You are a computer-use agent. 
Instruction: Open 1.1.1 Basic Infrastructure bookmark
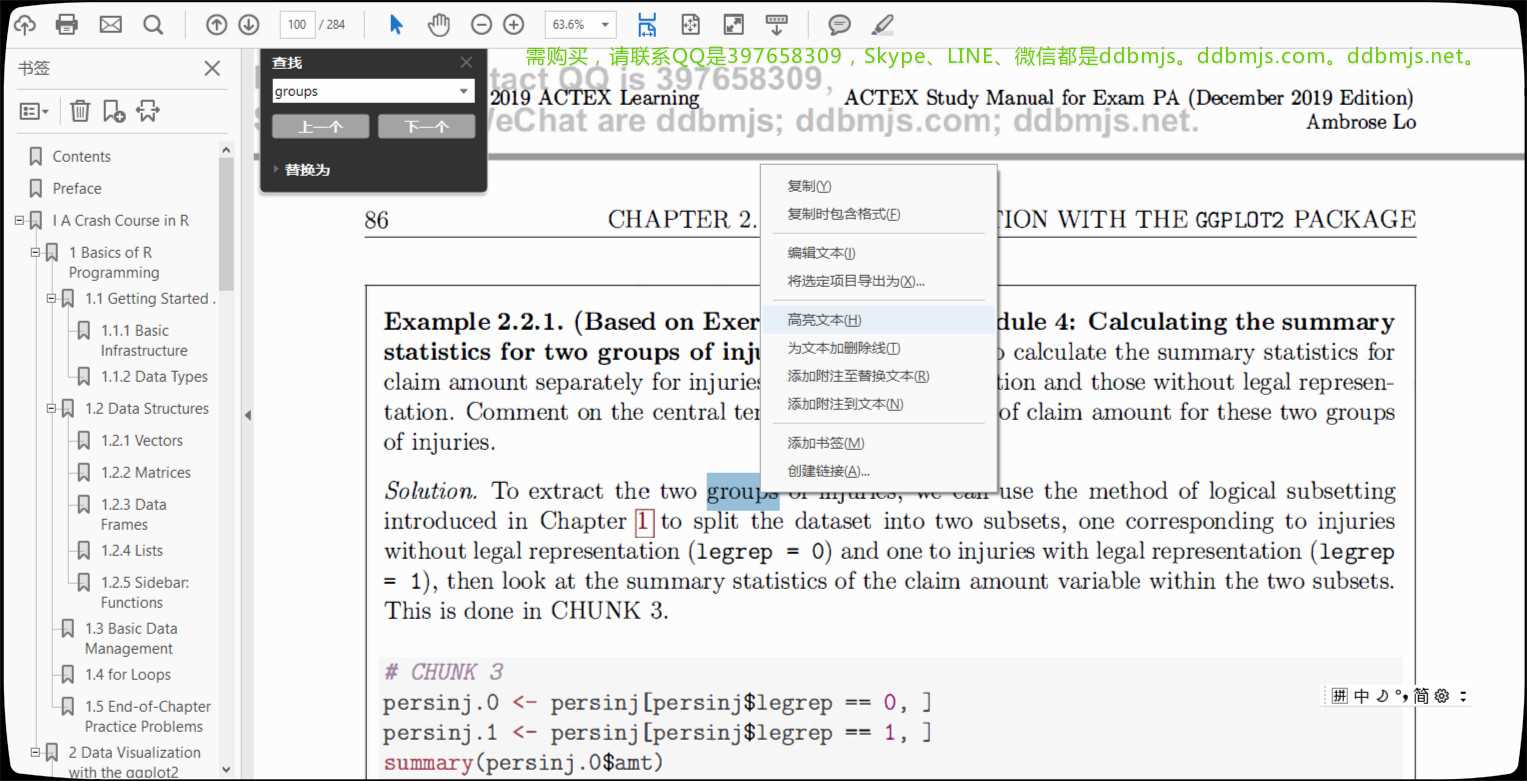click(x=144, y=340)
